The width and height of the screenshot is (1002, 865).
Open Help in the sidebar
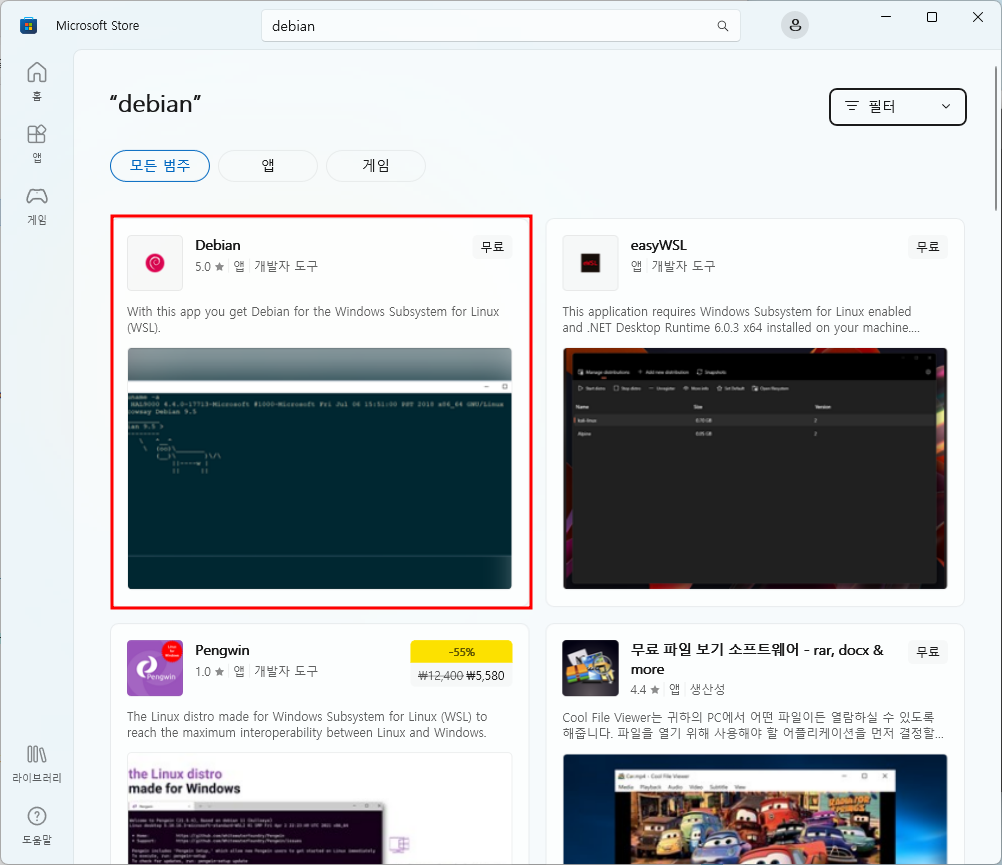(x=36, y=825)
